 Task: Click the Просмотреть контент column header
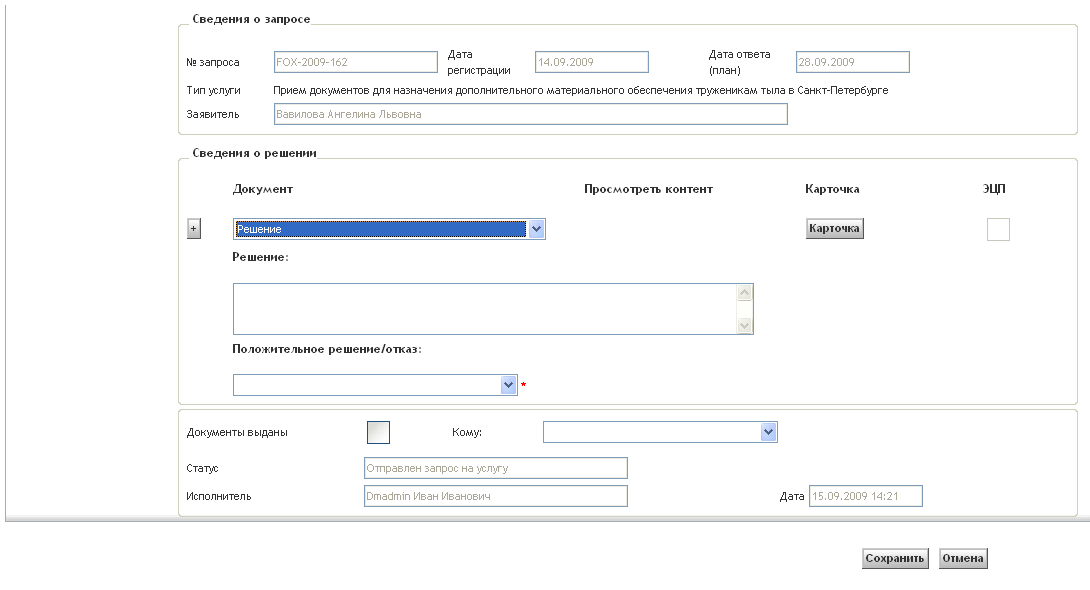[649, 189]
